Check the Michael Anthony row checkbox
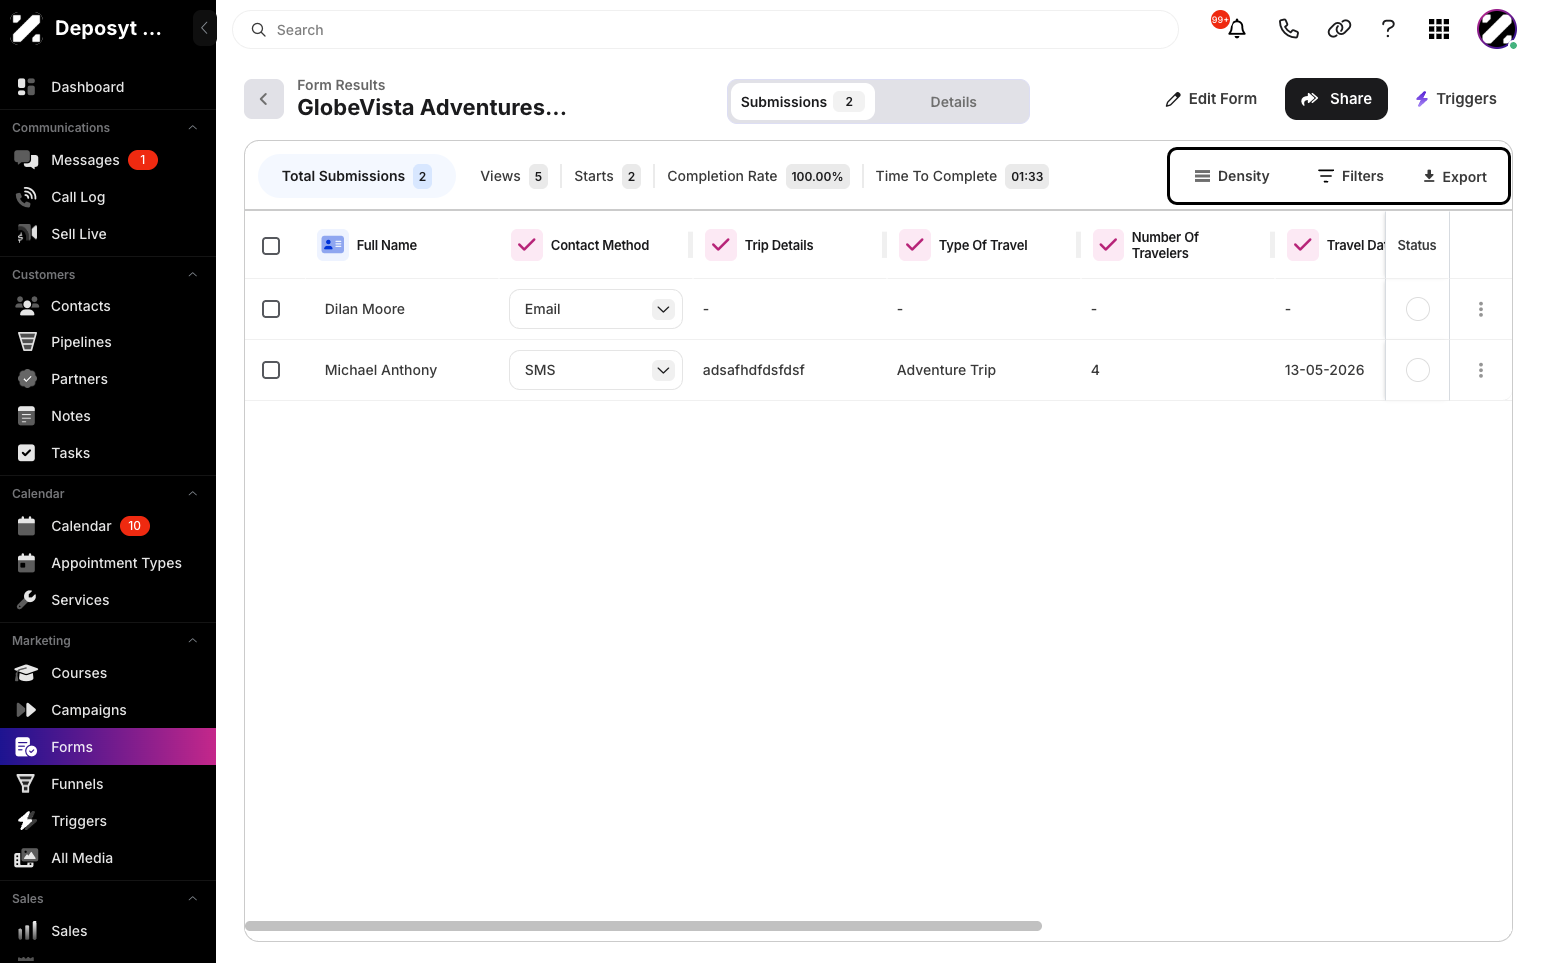1541x963 pixels. [271, 370]
